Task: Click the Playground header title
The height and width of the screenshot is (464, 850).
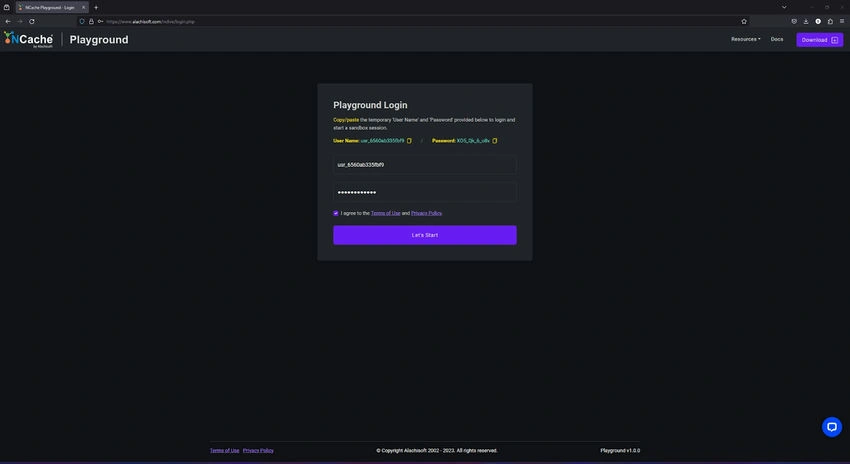Action: (x=99, y=40)
